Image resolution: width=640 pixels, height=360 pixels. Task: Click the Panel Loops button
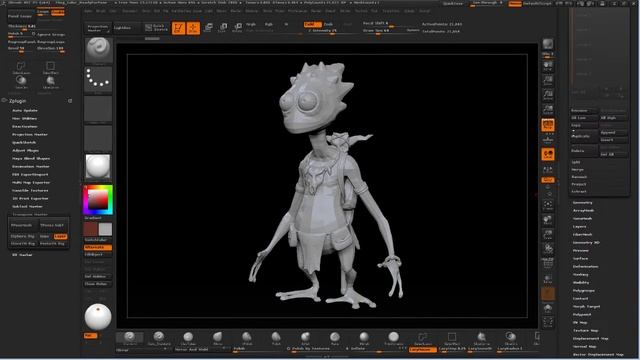point(20,16)
